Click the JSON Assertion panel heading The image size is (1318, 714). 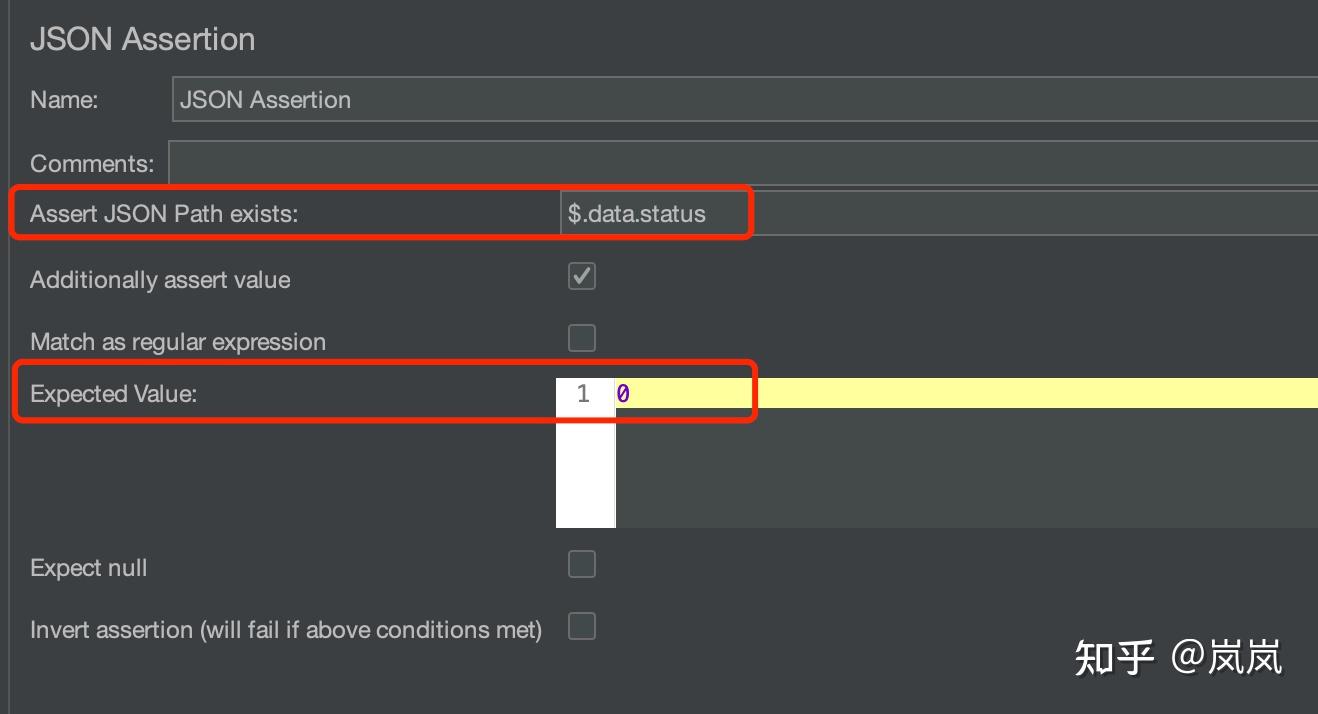(x=142, y=39)
